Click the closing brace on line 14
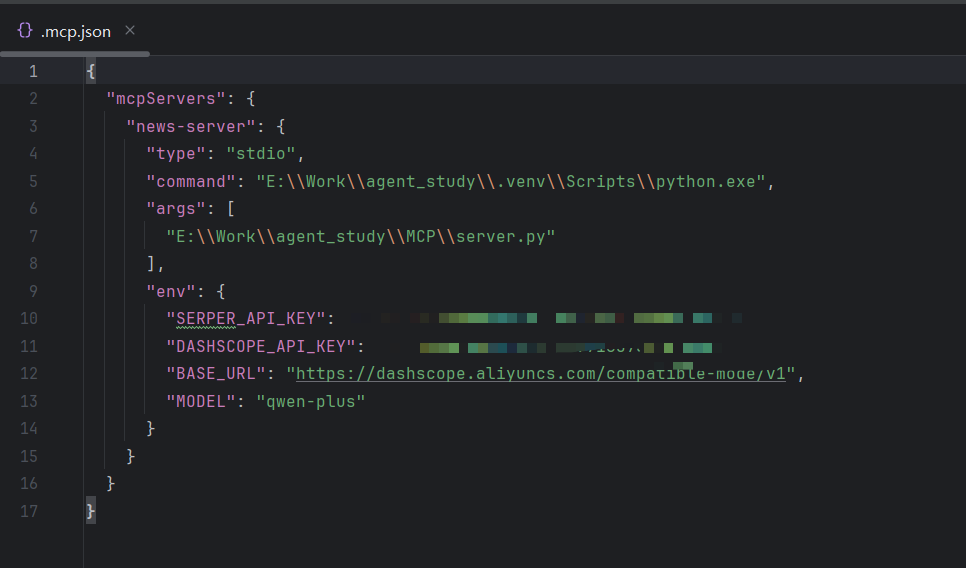The height and width of the screenshot is (568, 966). (x=150, y=428)
